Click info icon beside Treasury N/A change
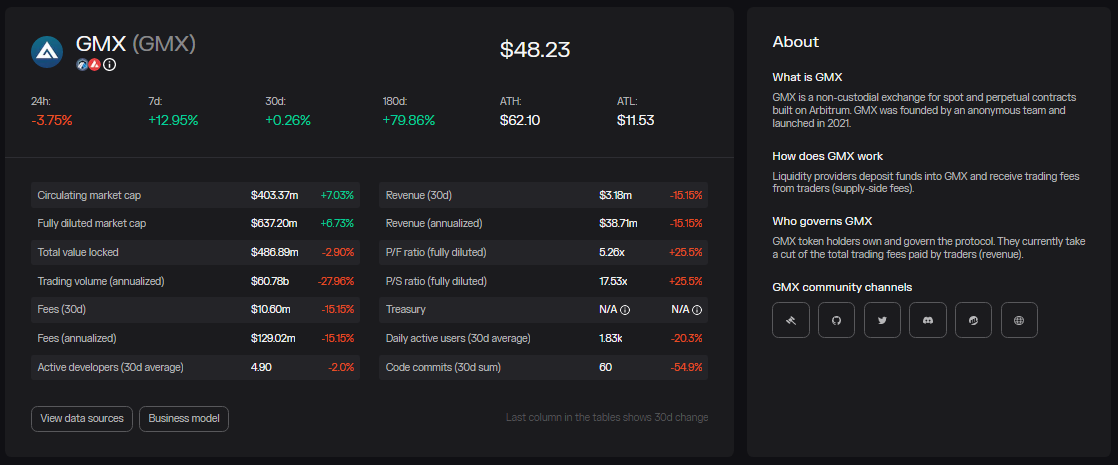Image resolution: width=1118 pixels, height=465 pixels. point(697,310)
